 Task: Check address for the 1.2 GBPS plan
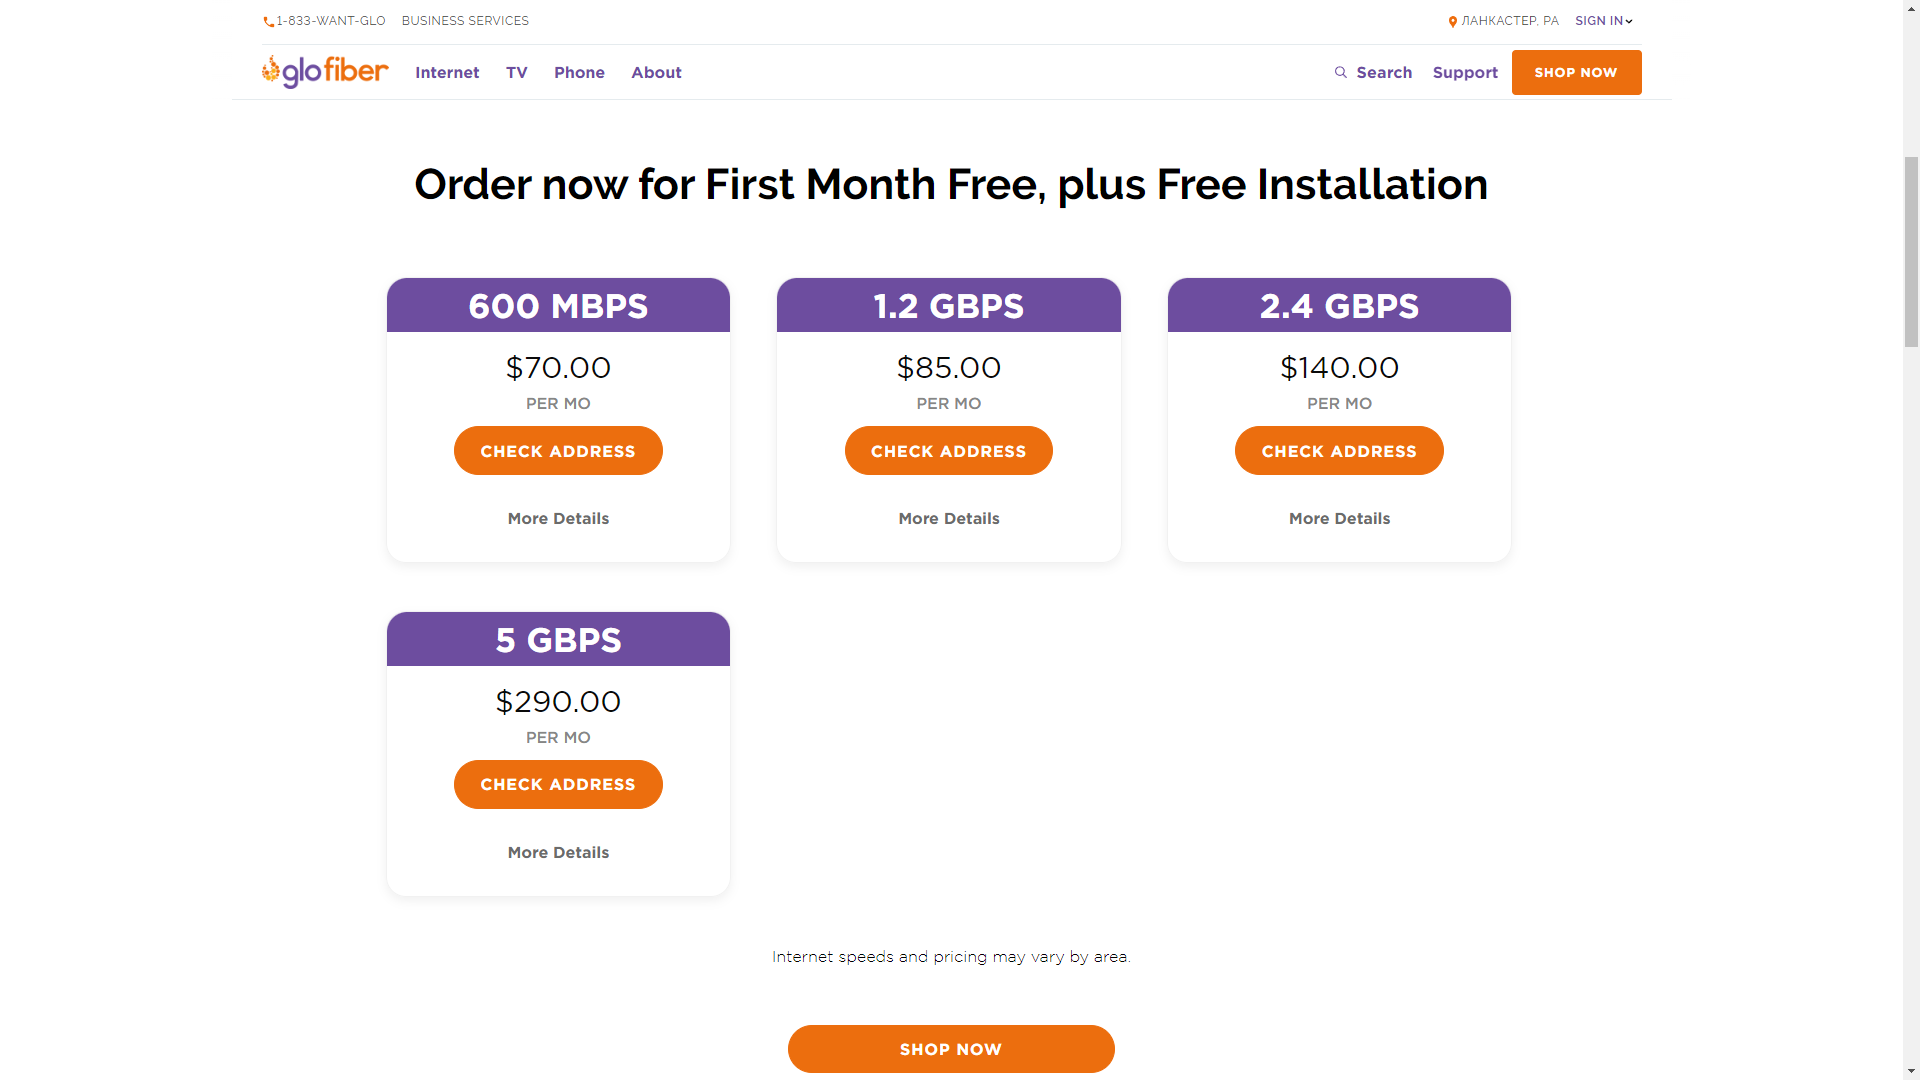(948, 451)
